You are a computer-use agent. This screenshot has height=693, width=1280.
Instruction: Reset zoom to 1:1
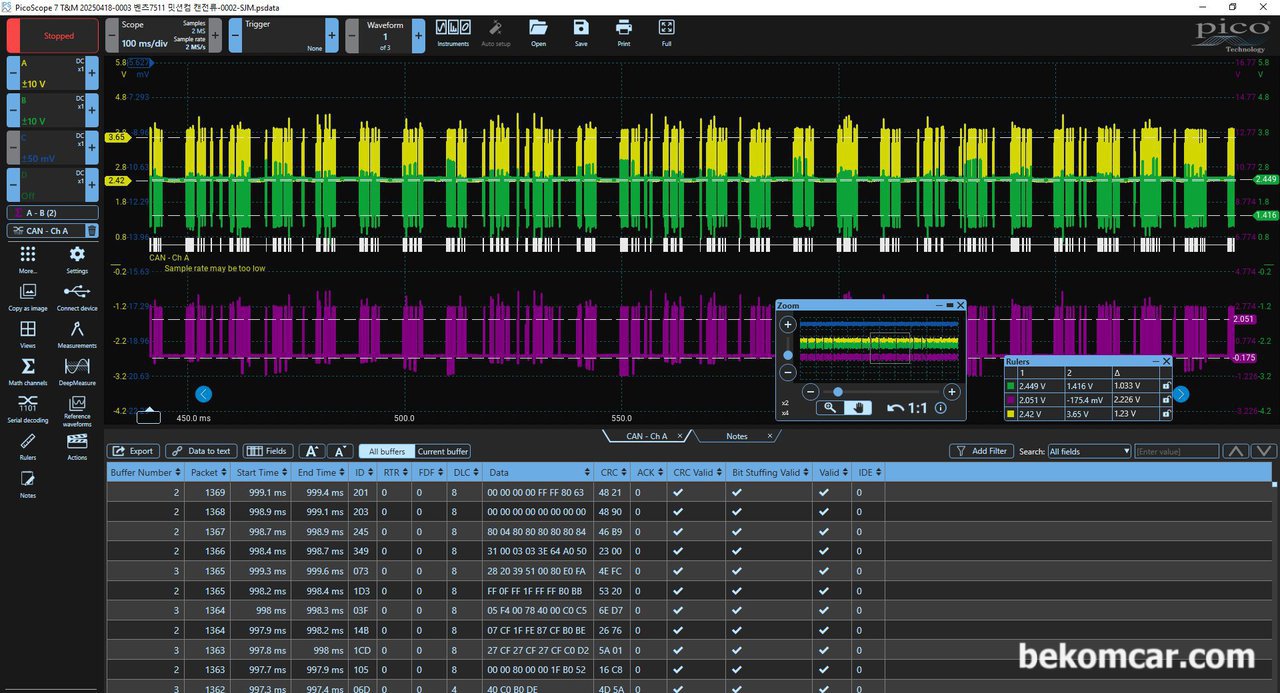[x=907, y=408]
